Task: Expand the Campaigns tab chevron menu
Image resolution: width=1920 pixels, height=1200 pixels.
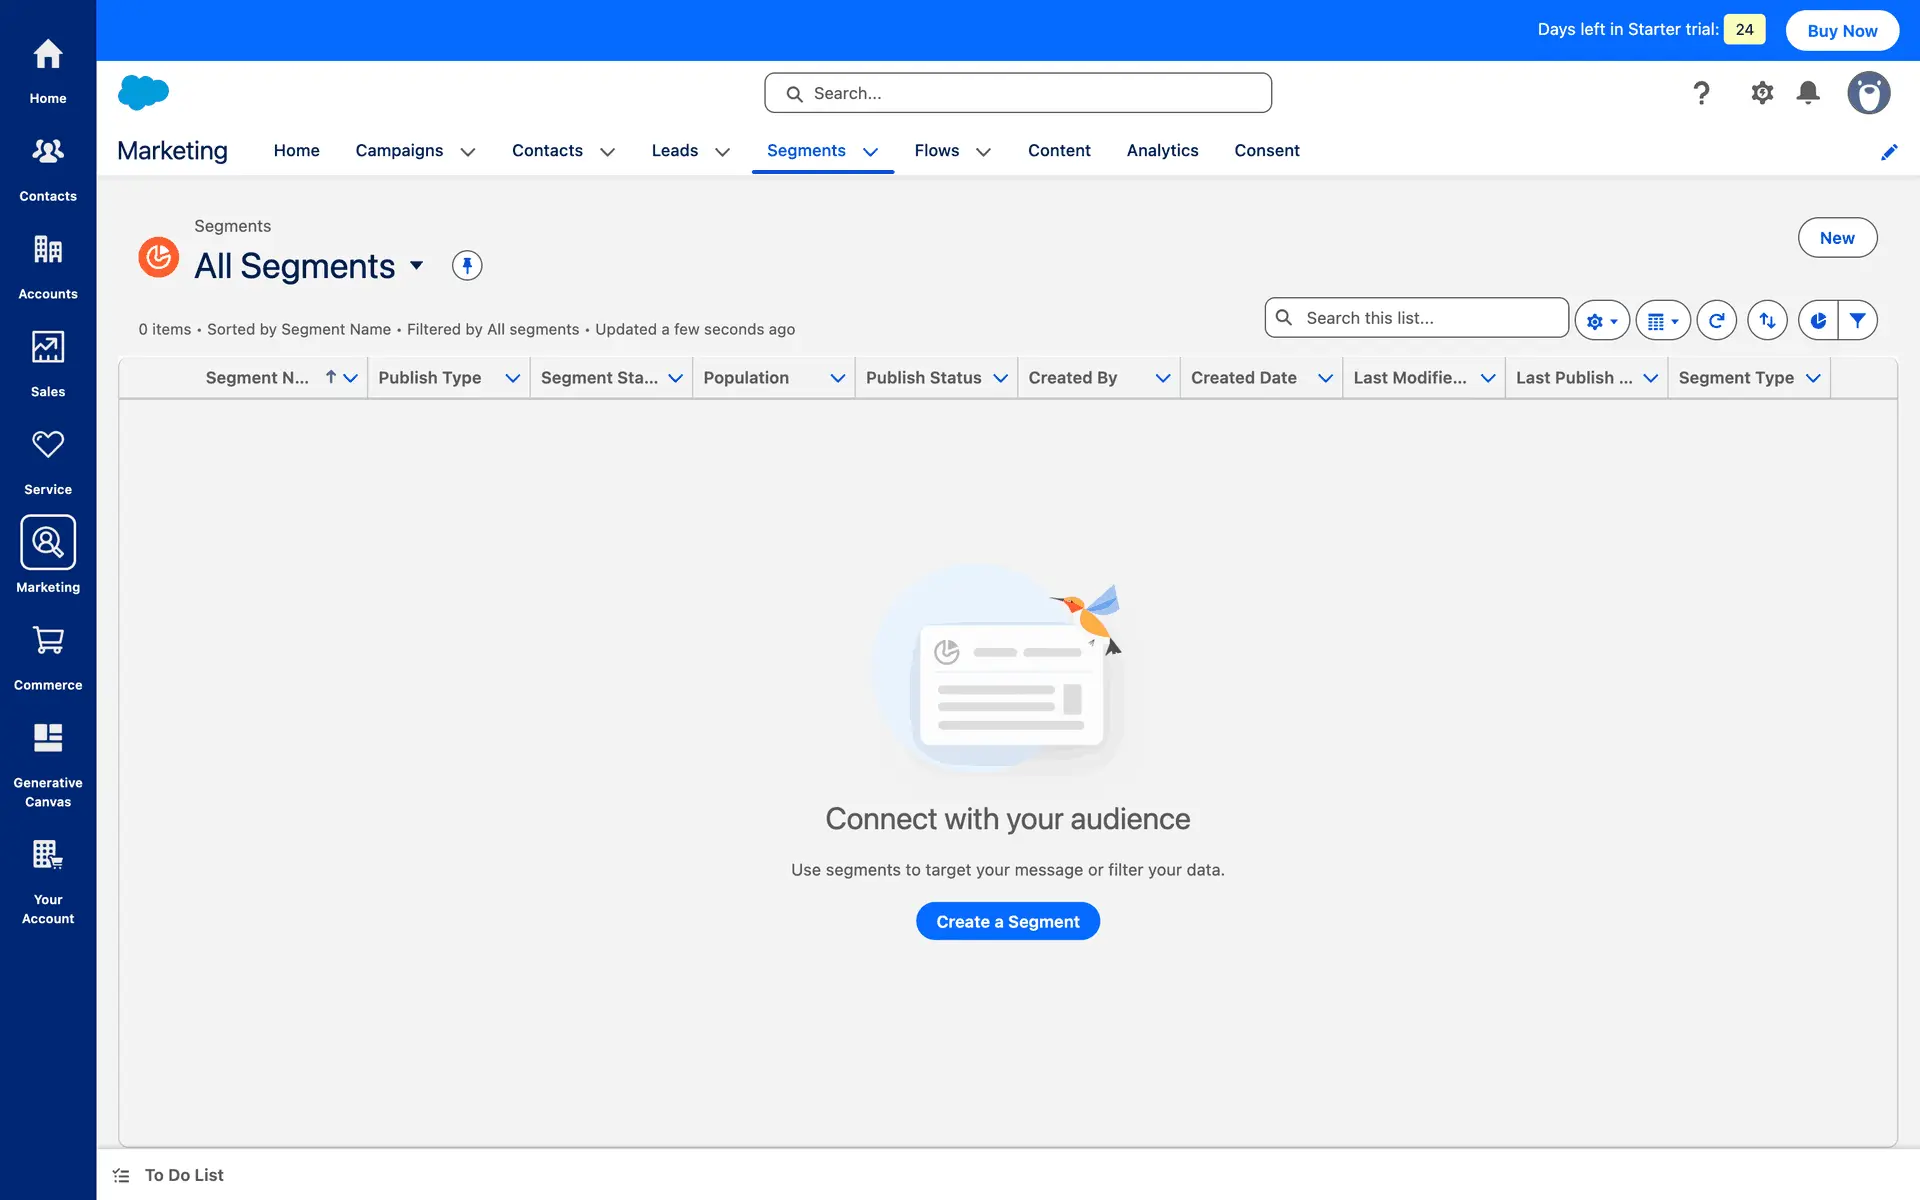Action: coord(467,152)
